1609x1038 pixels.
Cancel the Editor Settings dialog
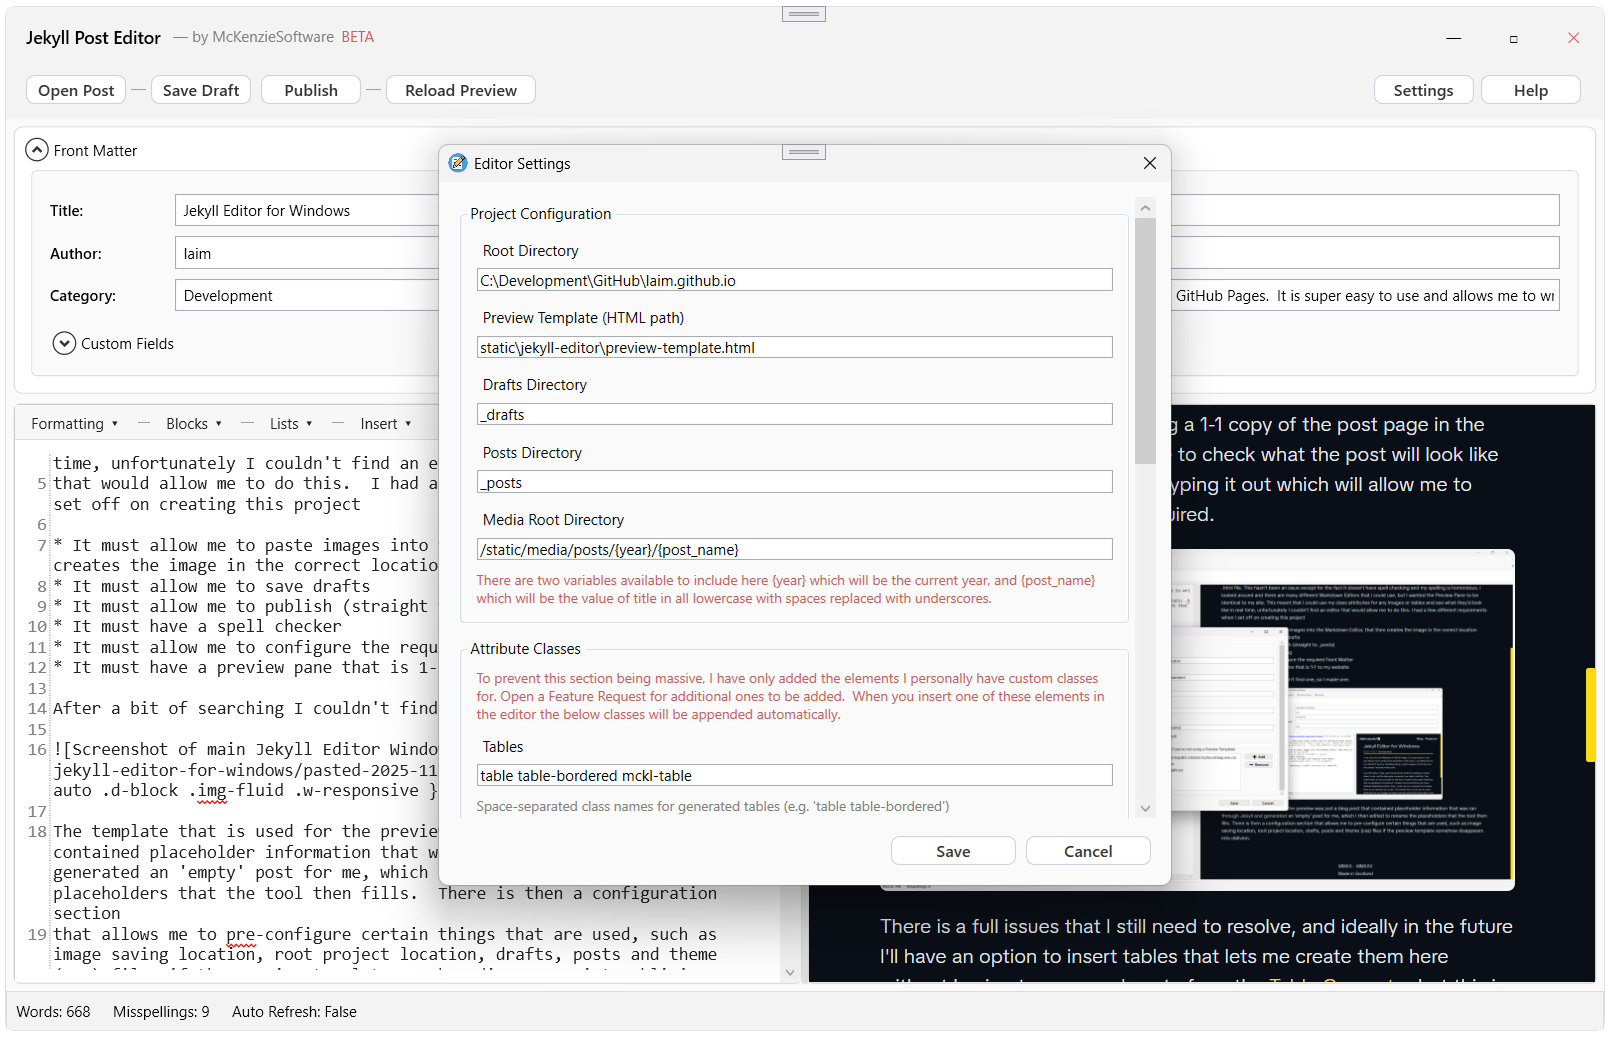tap(1088, 850)
